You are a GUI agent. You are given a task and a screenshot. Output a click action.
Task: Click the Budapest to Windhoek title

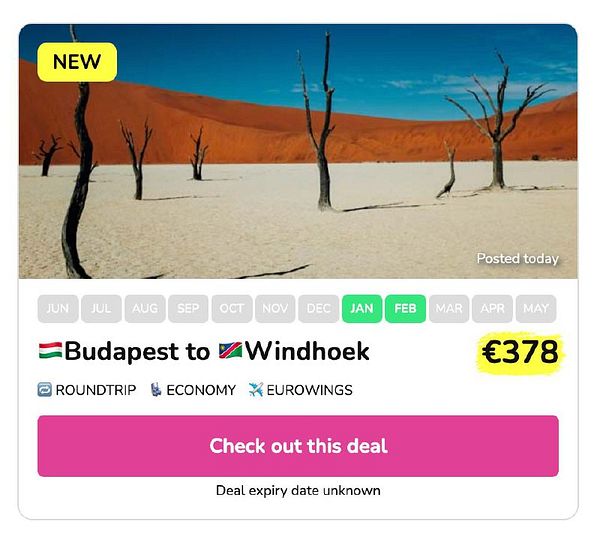tap(204, 351)
